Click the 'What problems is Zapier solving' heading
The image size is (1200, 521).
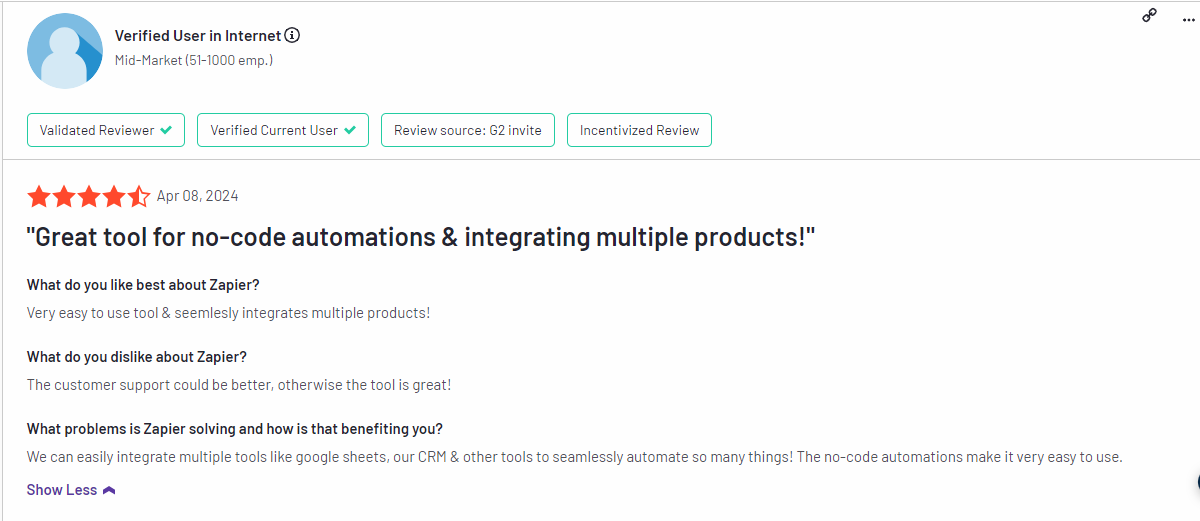pyautogui.click(x=235, y=429)
